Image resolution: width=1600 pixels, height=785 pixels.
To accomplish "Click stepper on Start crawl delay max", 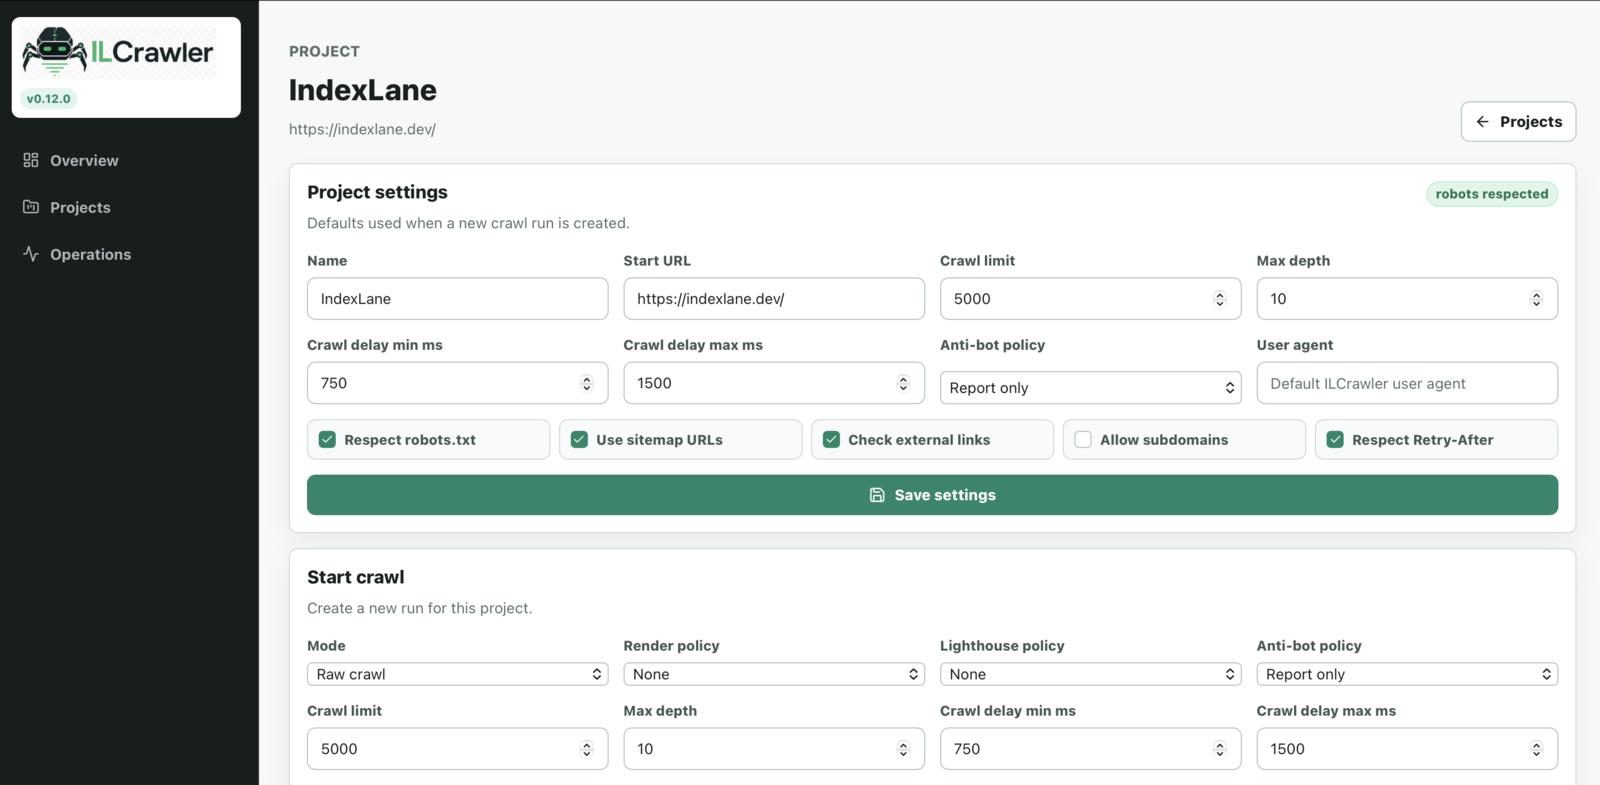I will coord(1536,749).
